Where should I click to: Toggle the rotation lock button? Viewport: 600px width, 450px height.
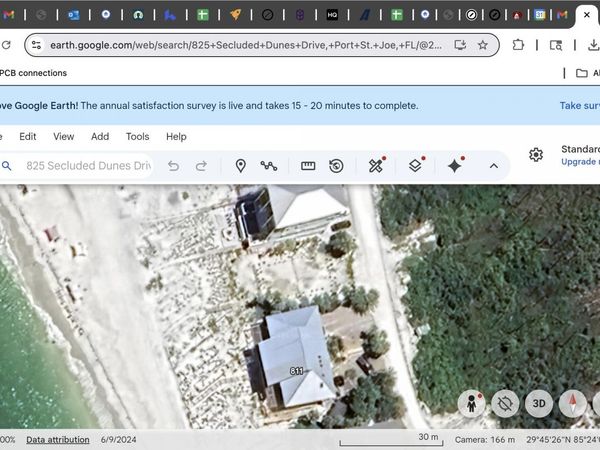(505, 404)
